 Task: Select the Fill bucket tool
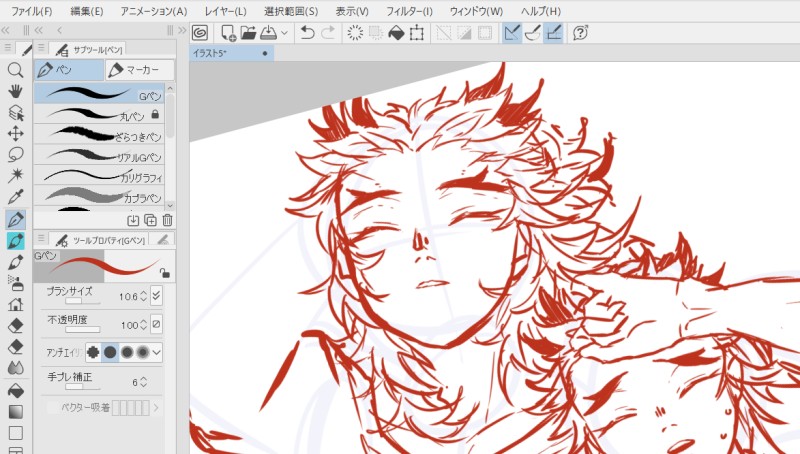click(x=15, y=391)
